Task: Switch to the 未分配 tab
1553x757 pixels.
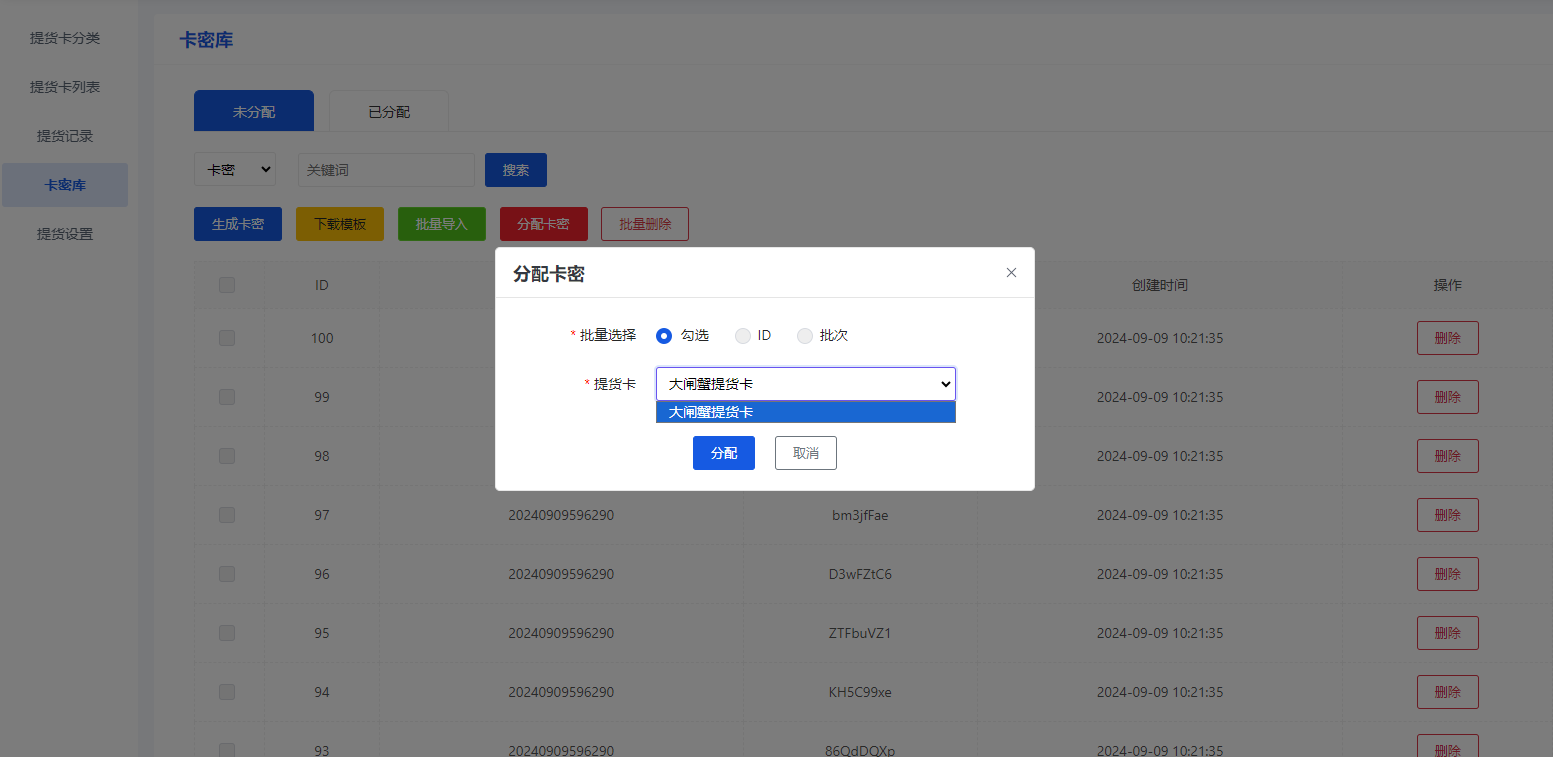Action: point(253,111)
